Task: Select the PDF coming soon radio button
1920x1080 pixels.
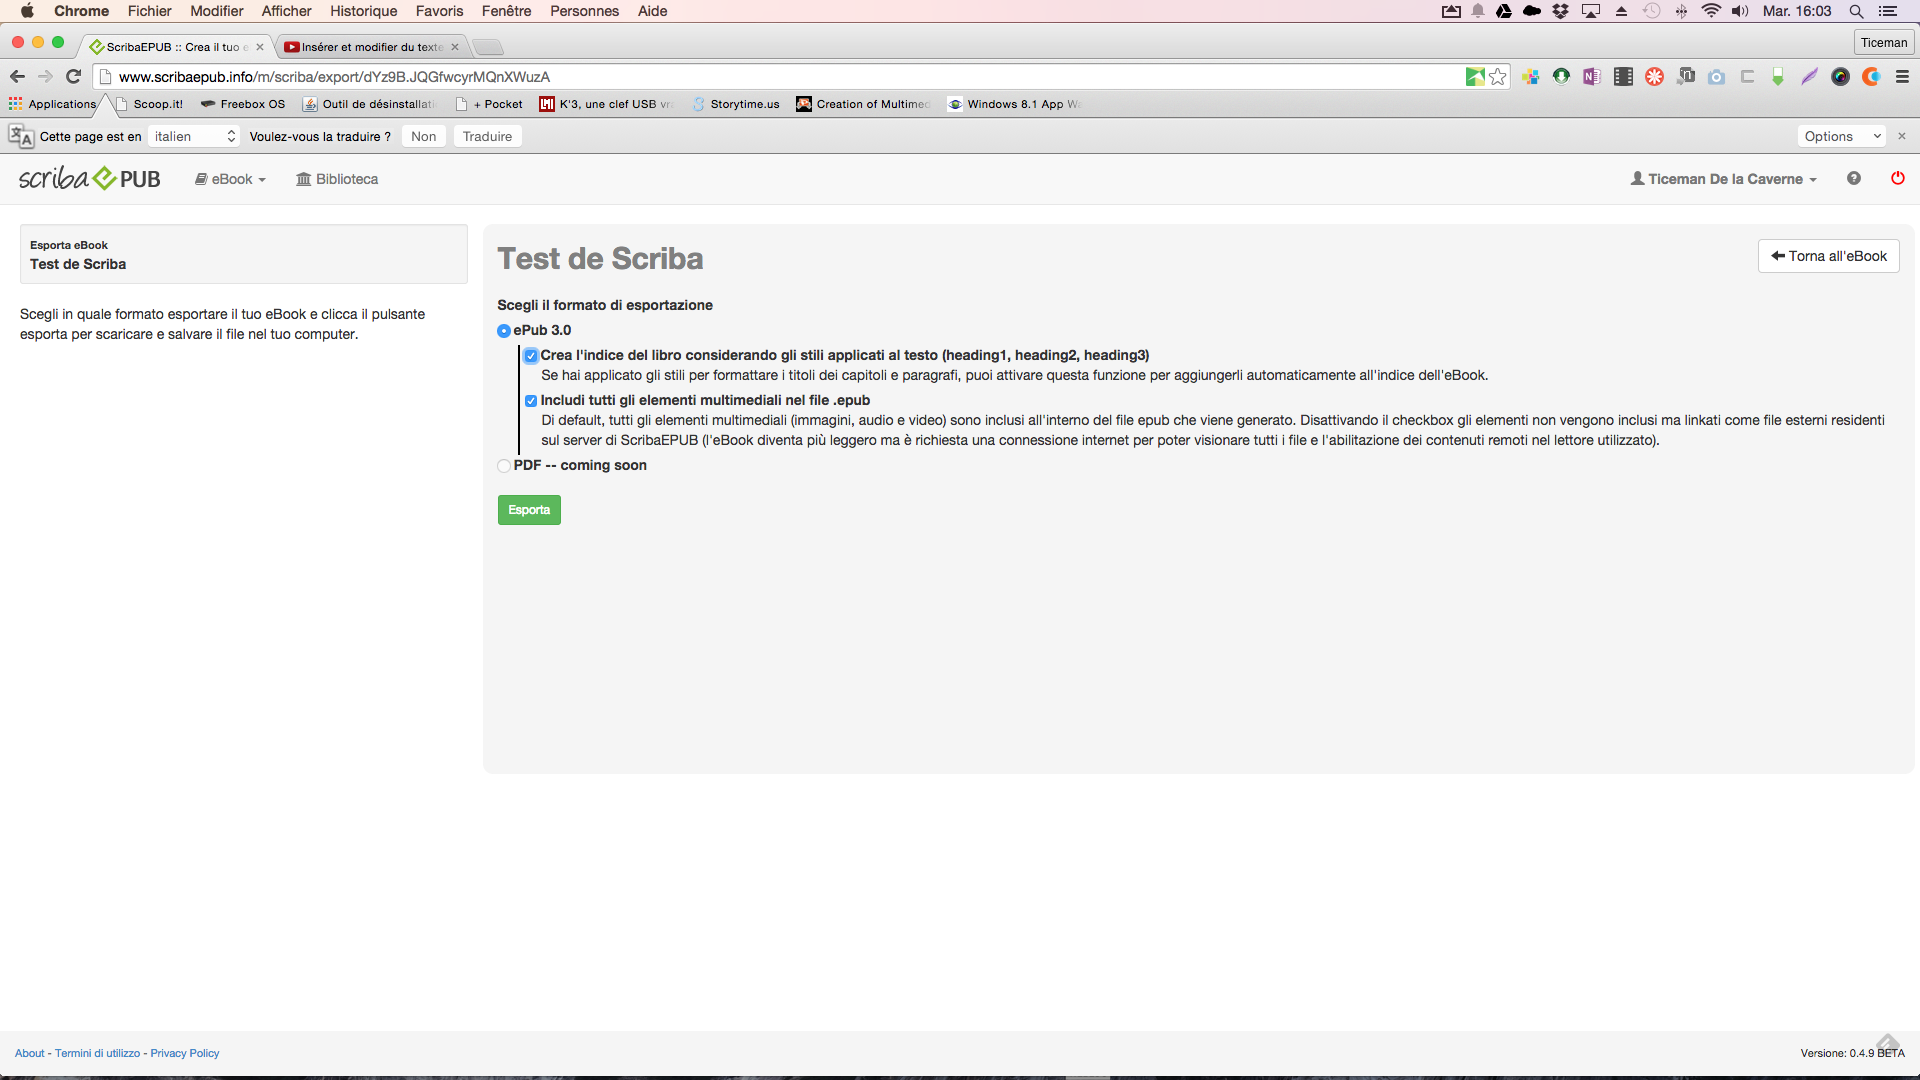Action: 504,466
